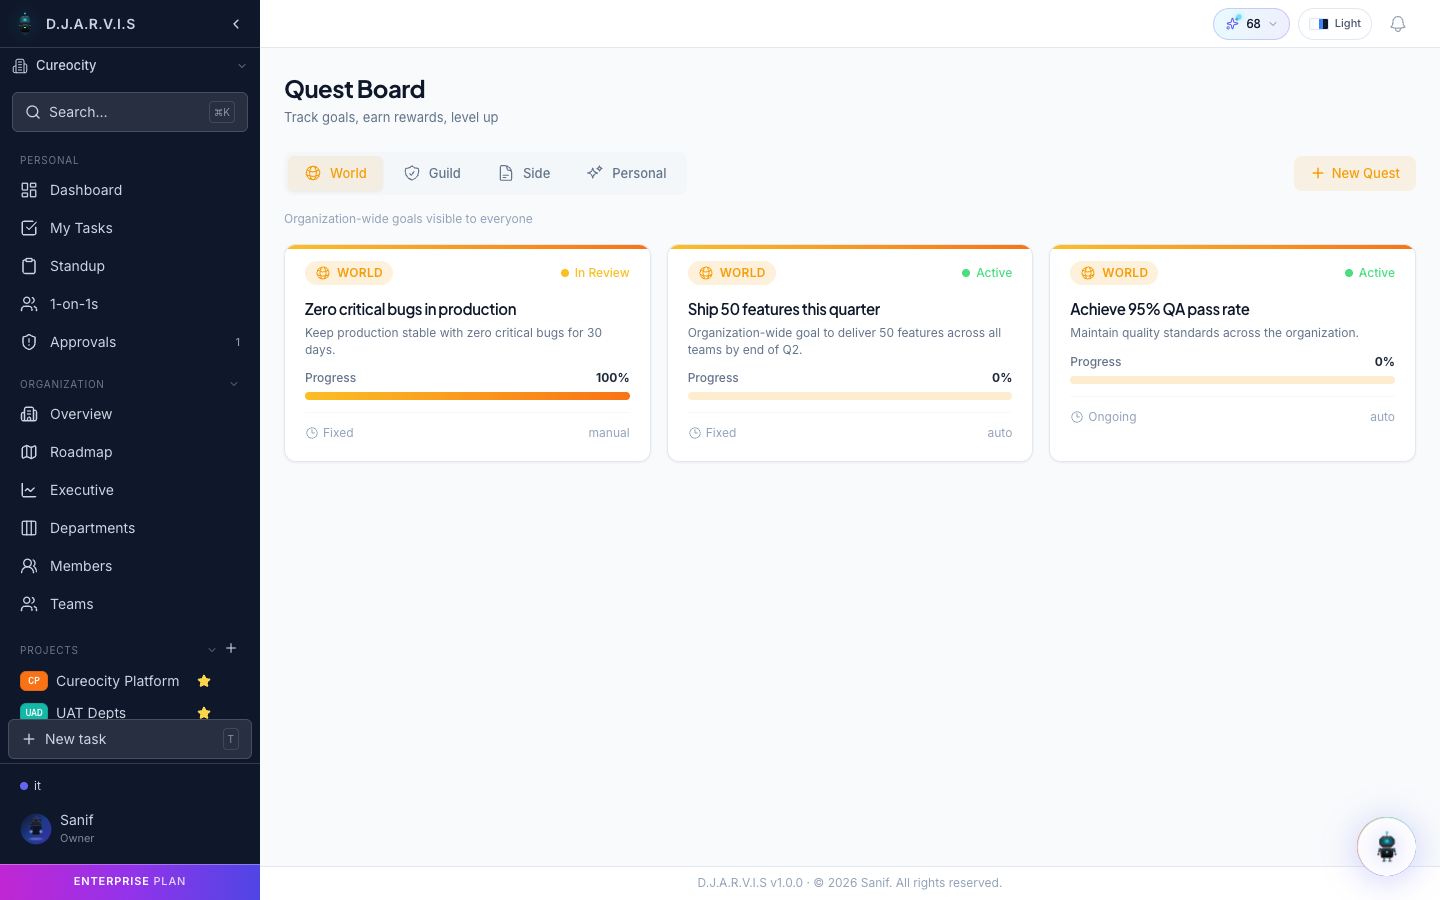Image resolution: width=1440 pixels, height=900 pixels.
Task: Click the Ongoing clock icon
Action: pyautogui.click(x=1077, y=417)
